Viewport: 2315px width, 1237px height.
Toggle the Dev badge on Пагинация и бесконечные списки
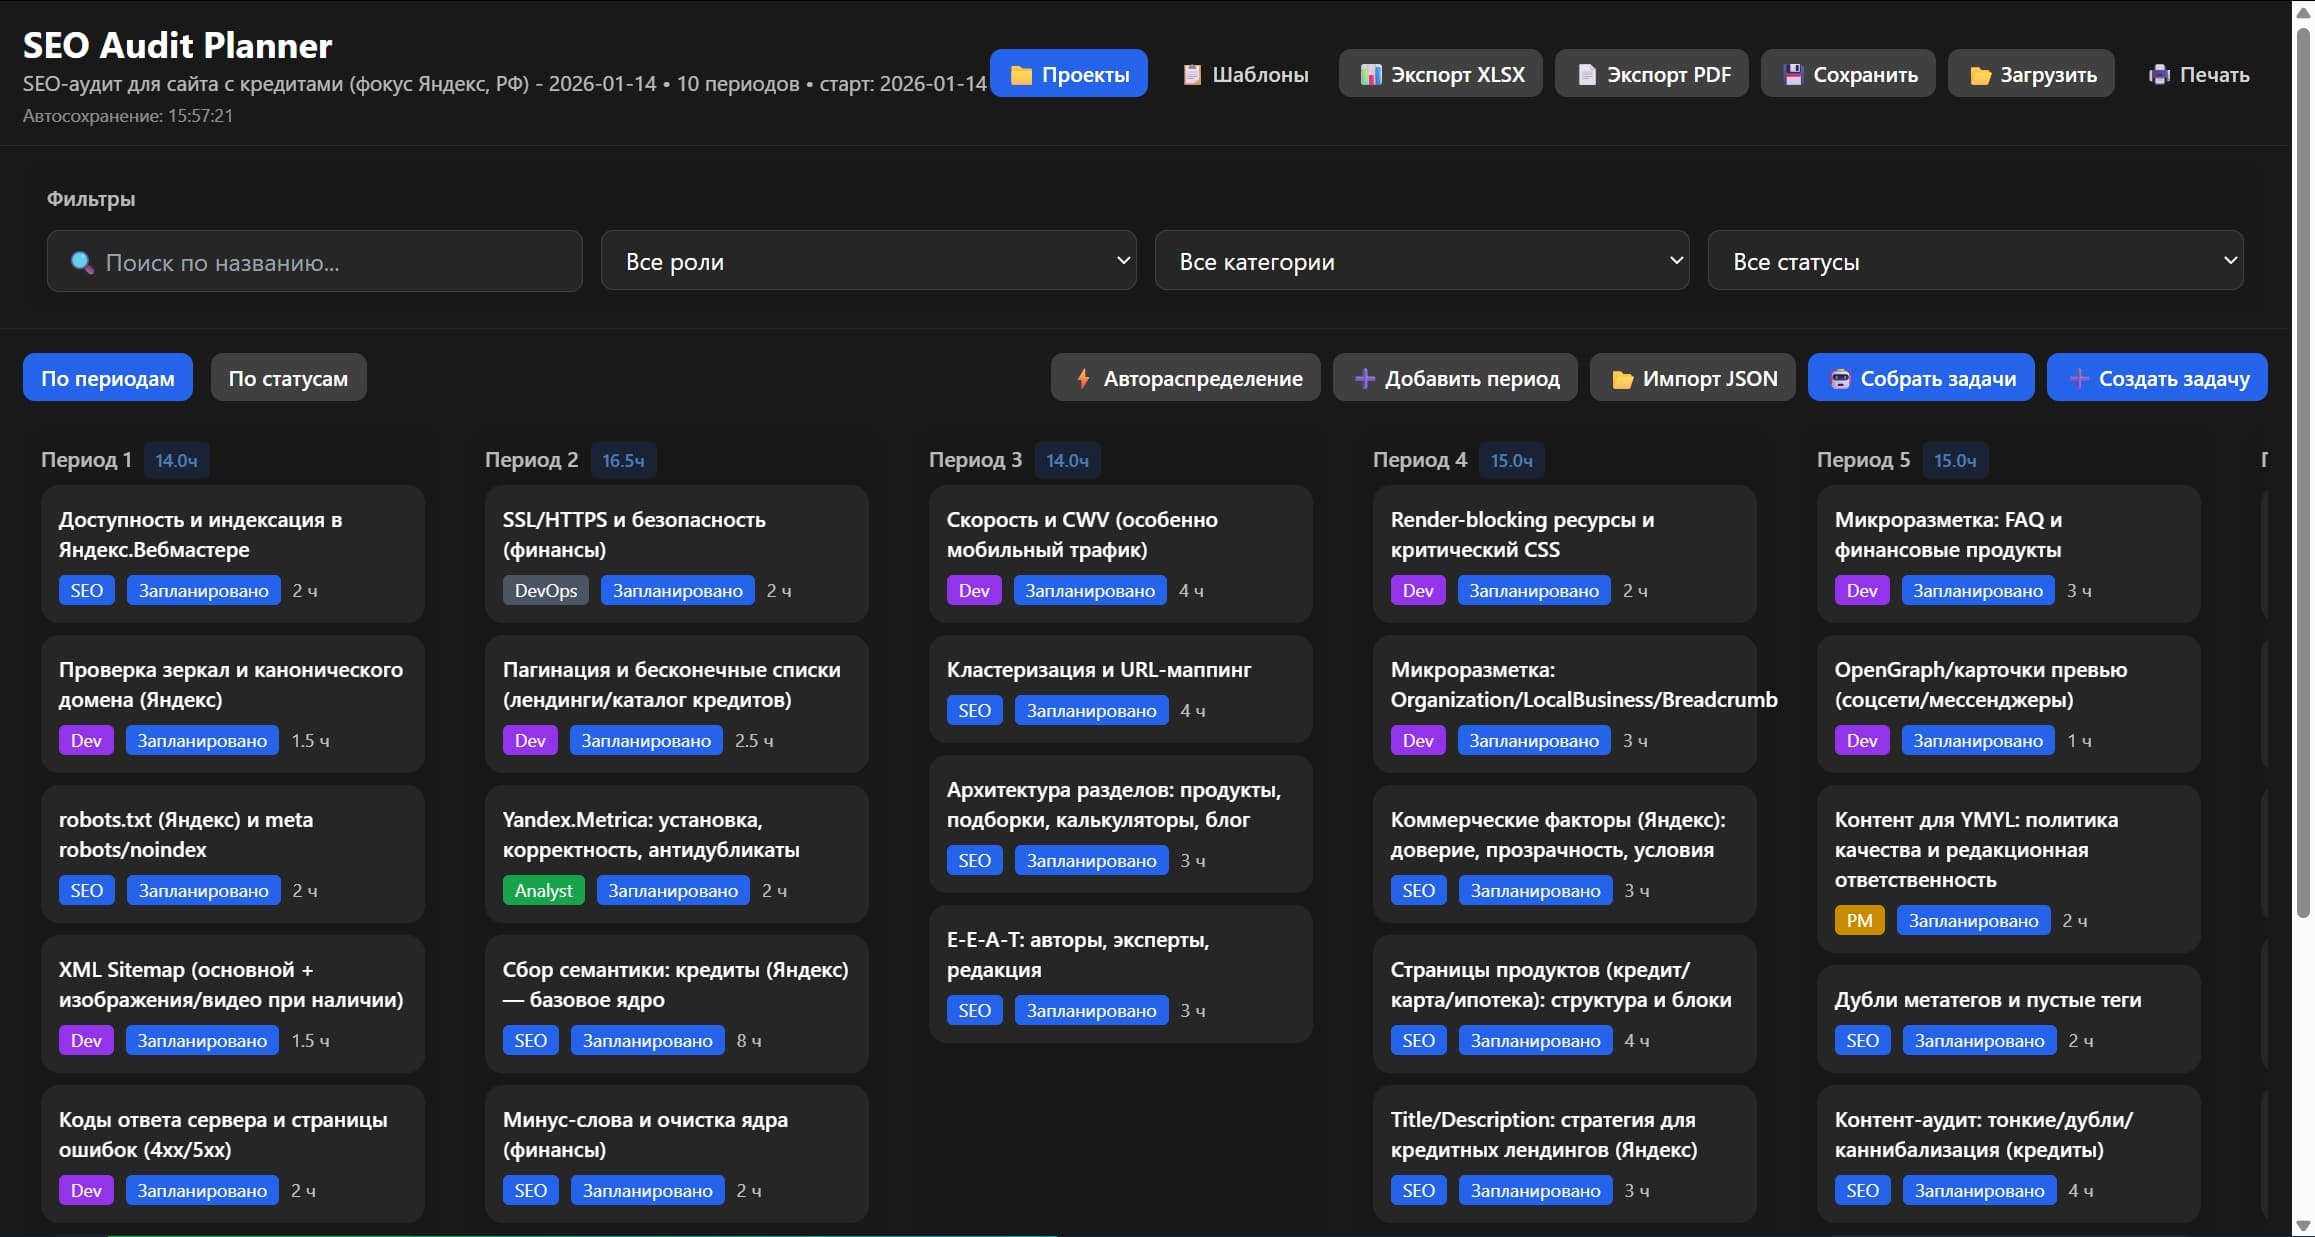tap(529, 740)
